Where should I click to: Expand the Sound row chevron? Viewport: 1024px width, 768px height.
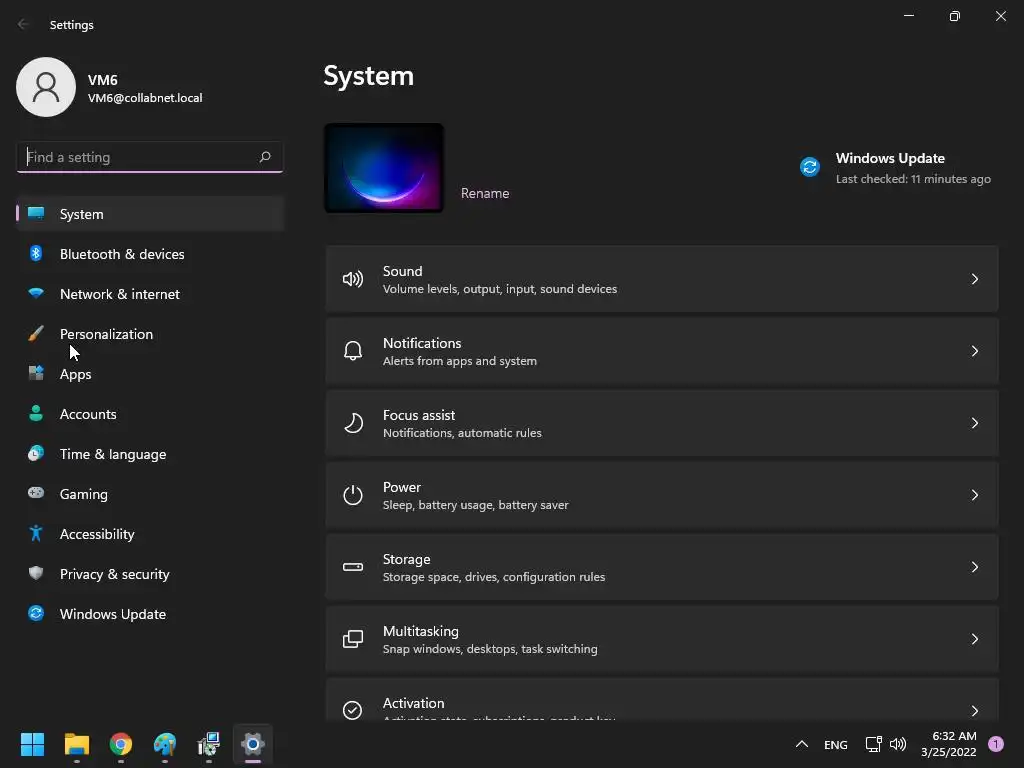pos(974,280)
